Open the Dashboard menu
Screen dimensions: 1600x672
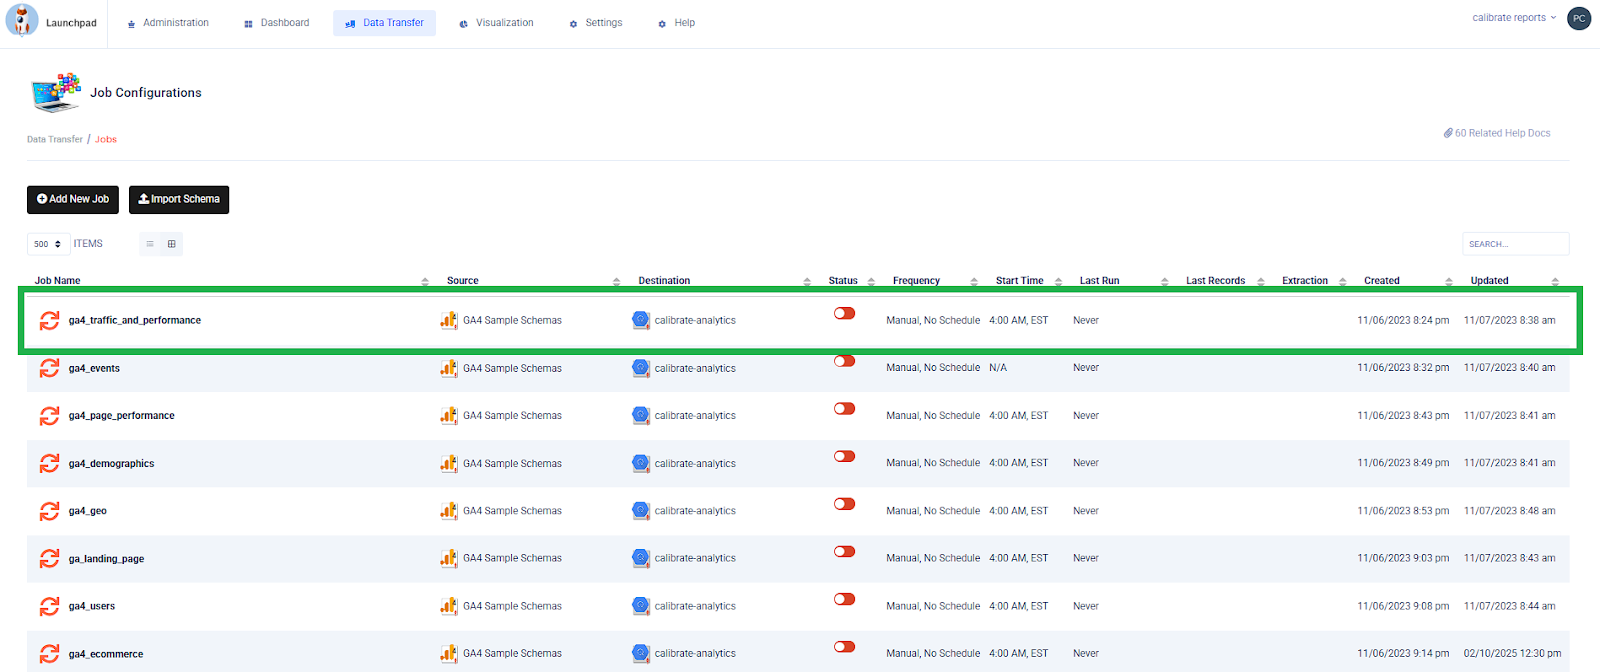point(277,23)
